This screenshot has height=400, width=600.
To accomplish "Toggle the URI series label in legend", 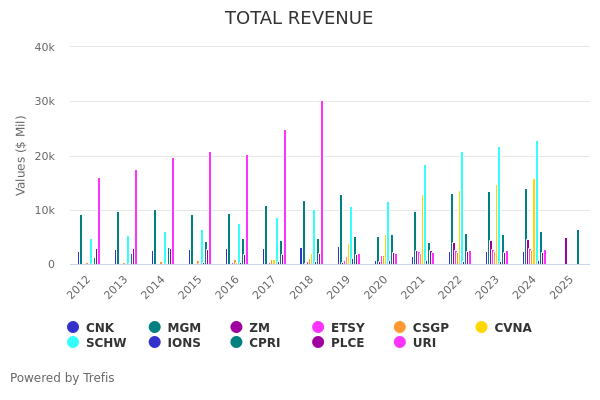I will [424, 343].
